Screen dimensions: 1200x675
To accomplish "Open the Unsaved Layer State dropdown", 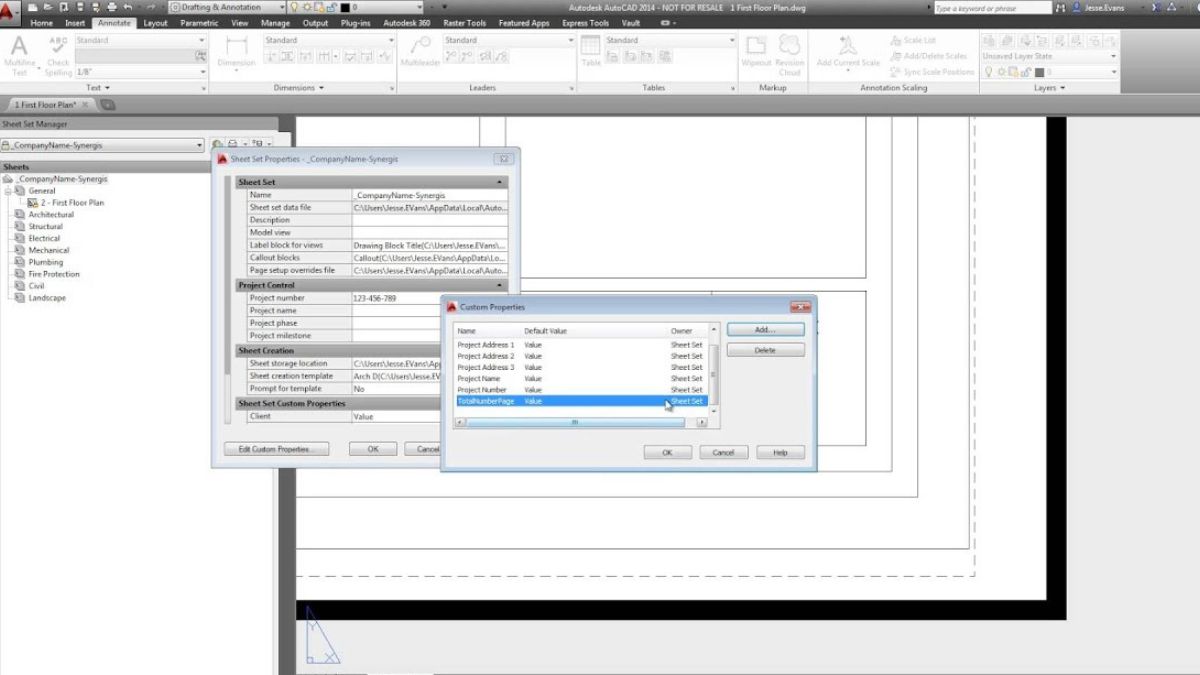I will click(x=1049, y=56).
